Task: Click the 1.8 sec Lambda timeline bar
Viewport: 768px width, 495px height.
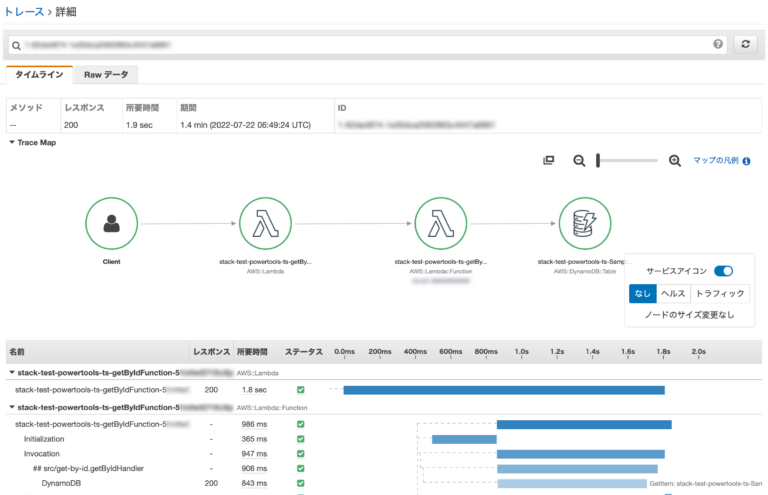Action: (x=504, y=390)
